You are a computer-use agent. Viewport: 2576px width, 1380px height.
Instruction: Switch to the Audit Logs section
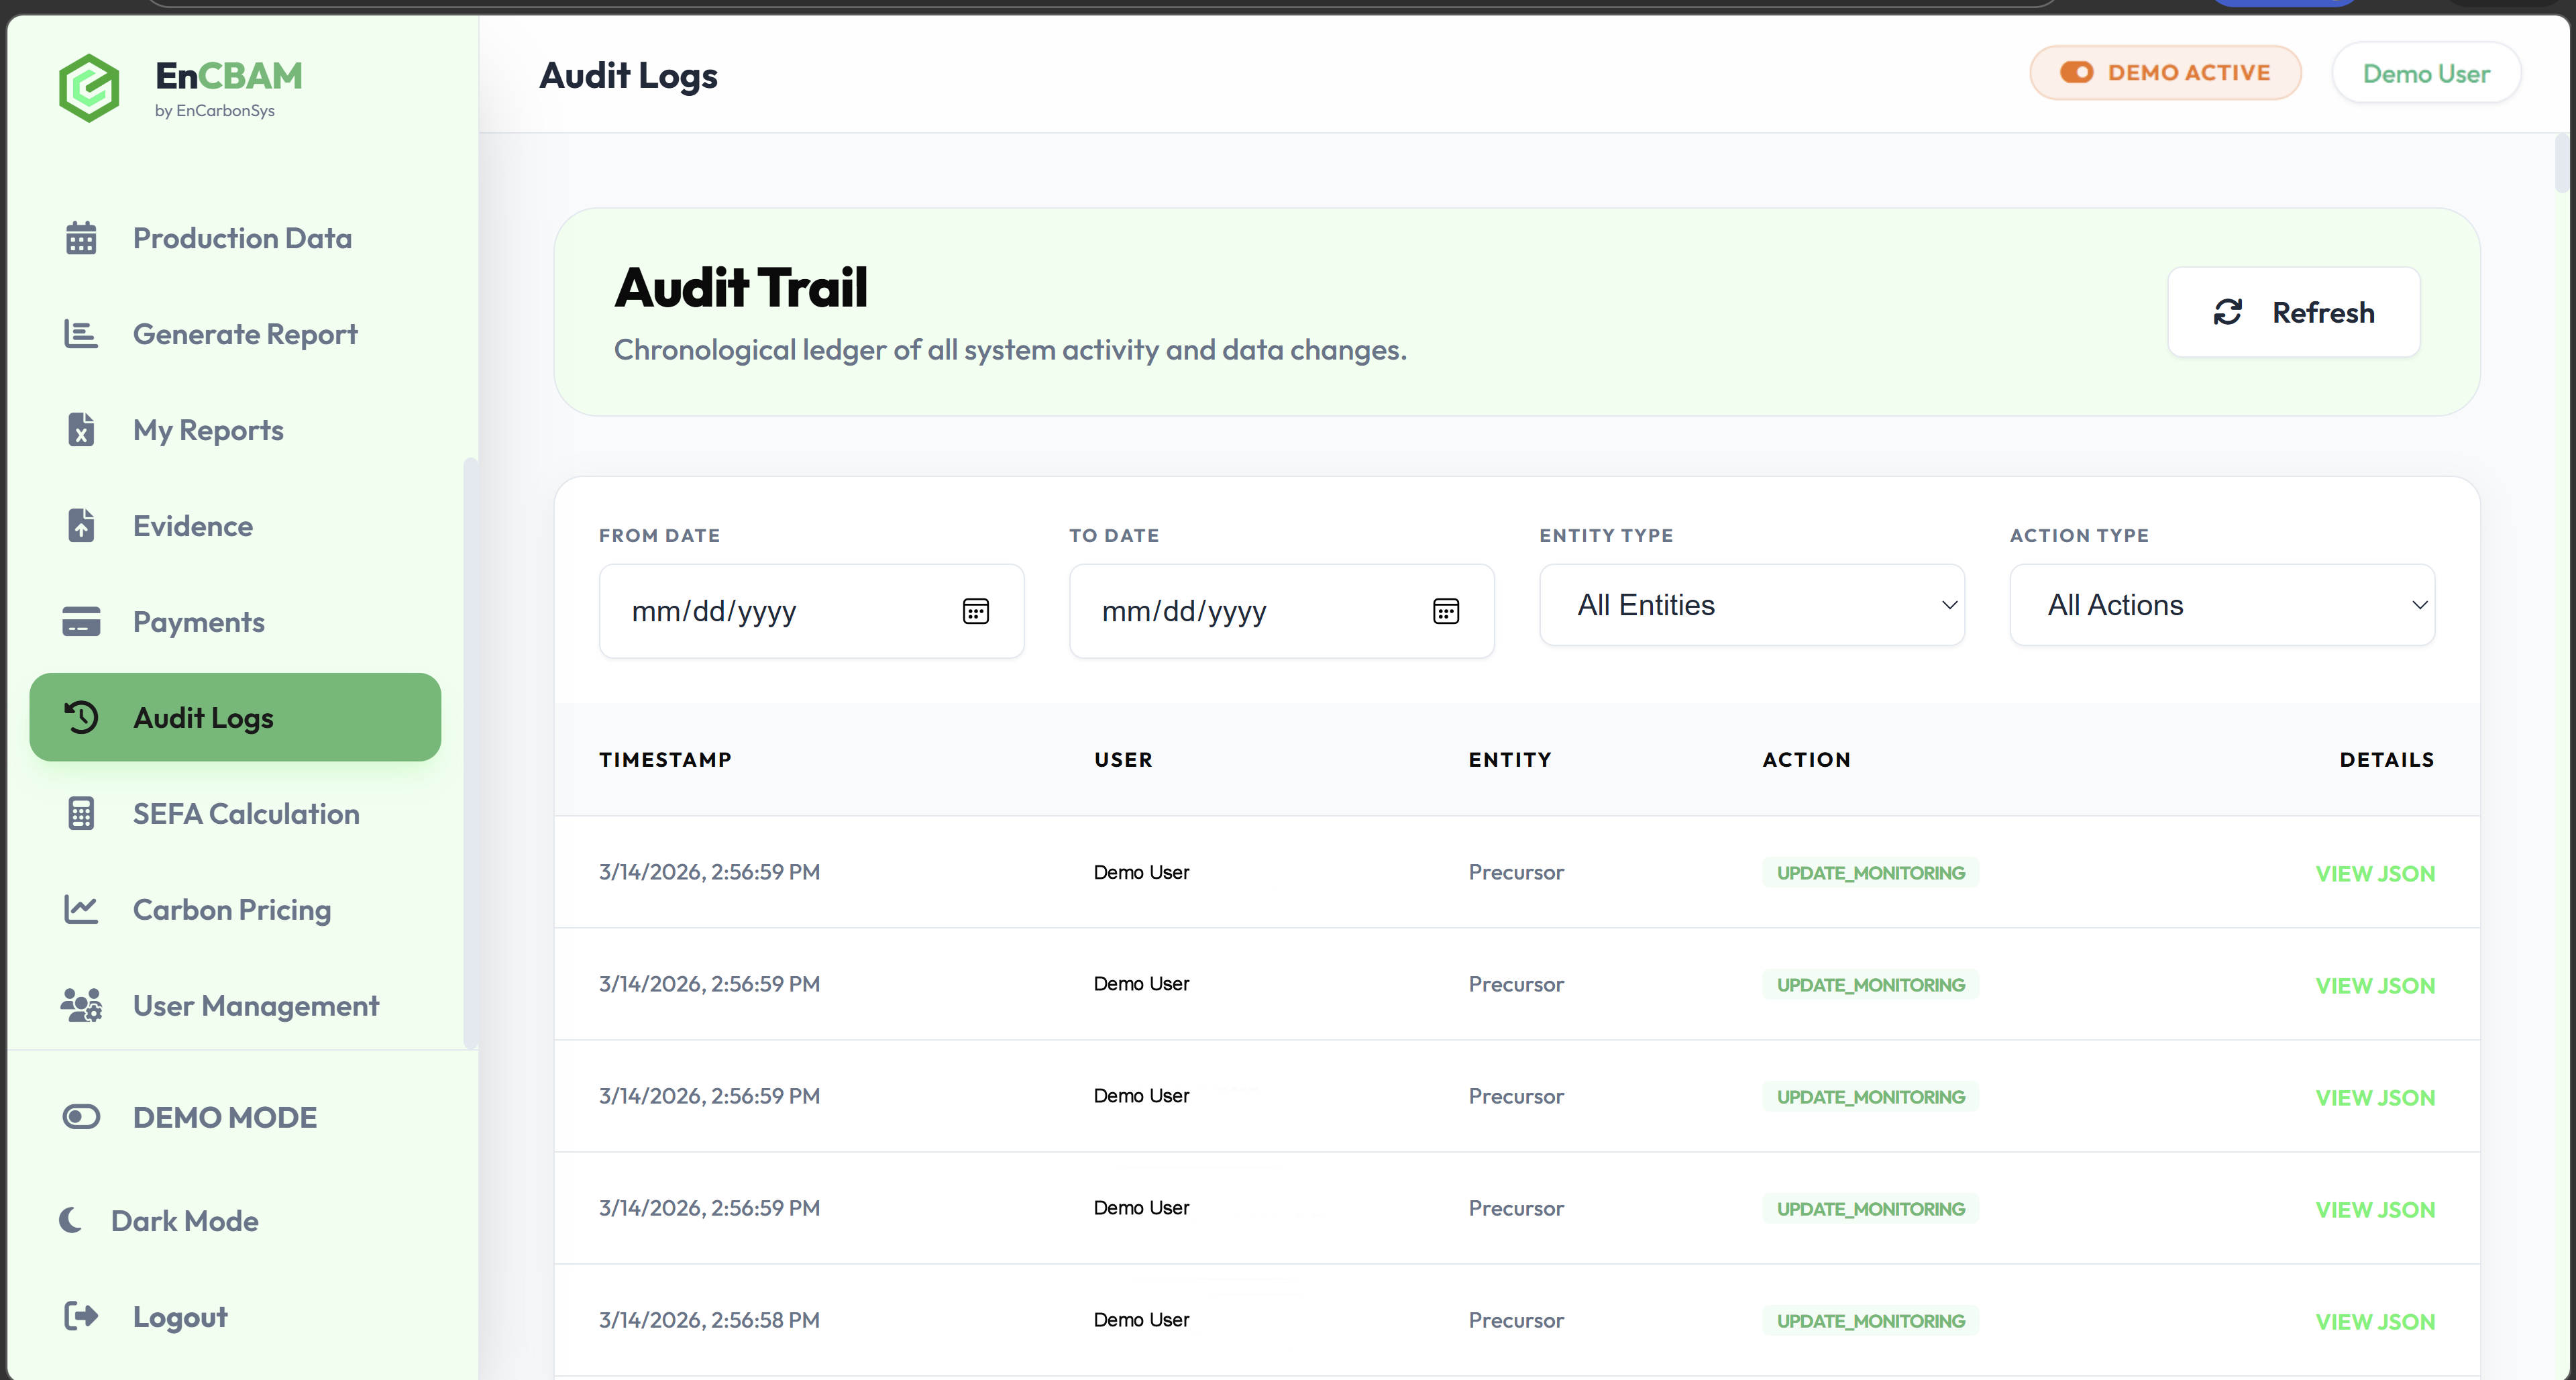203,717
